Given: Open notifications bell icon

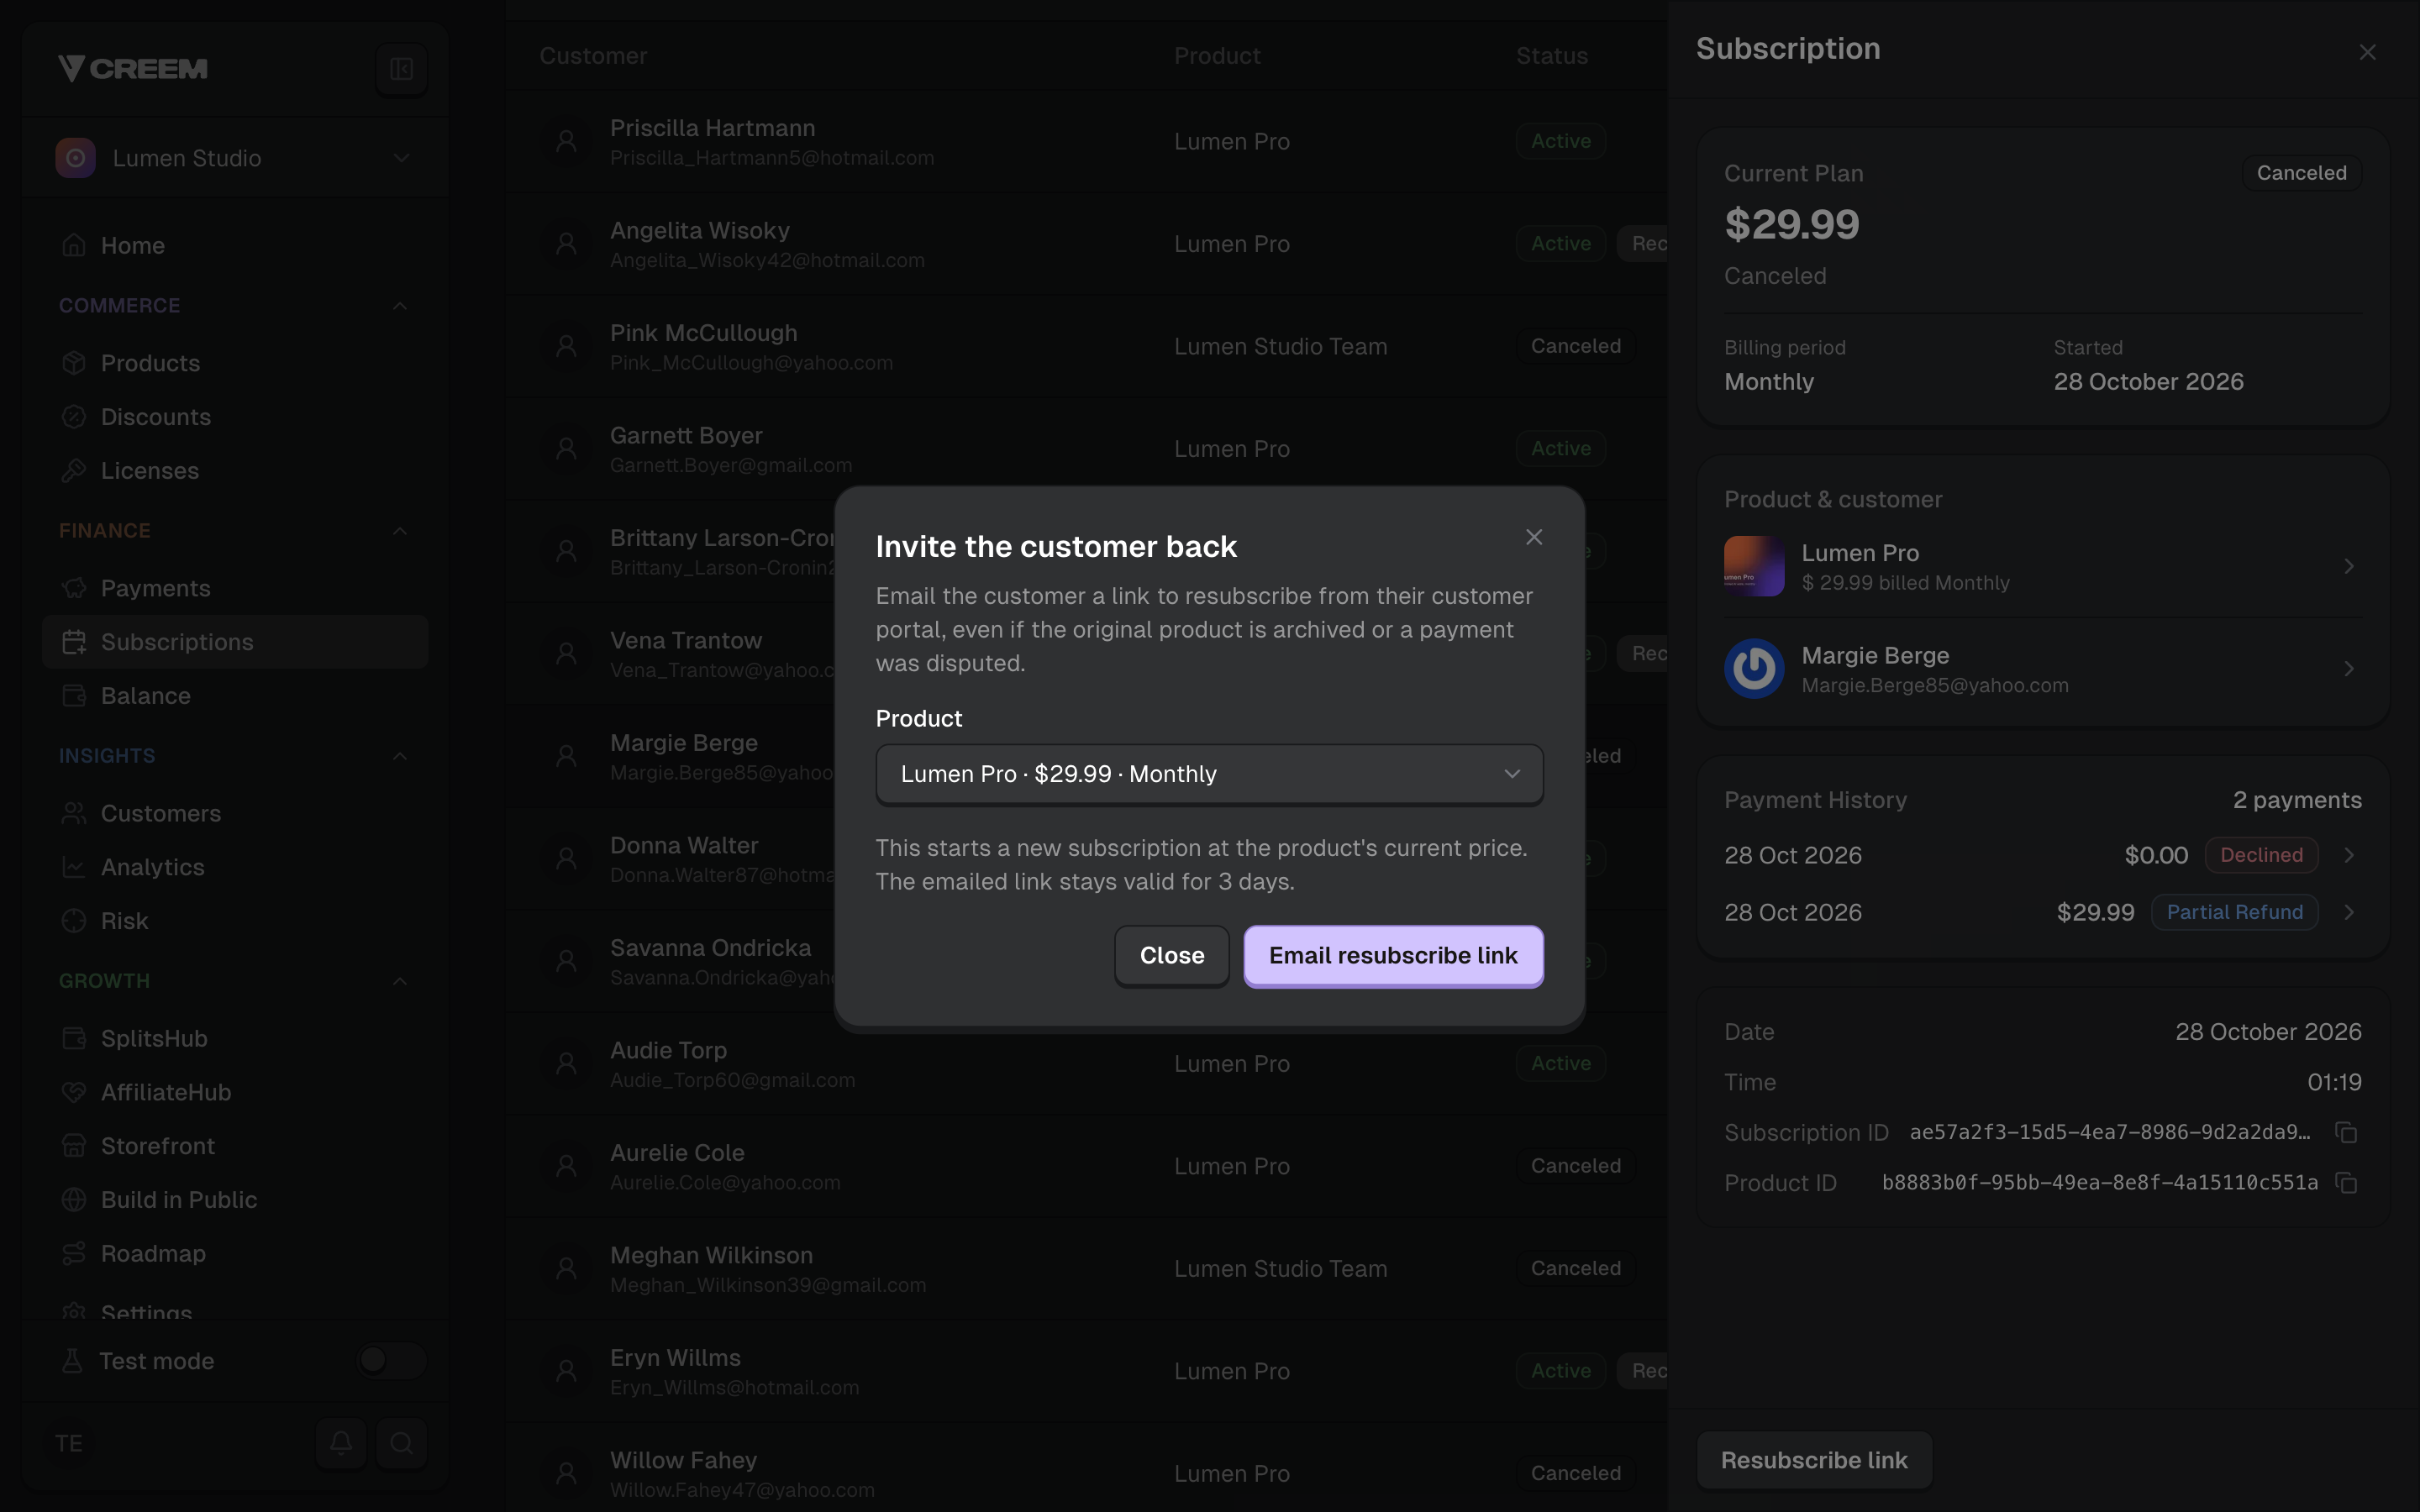Looking at the screenshot, I should (x=341, y=1443).
